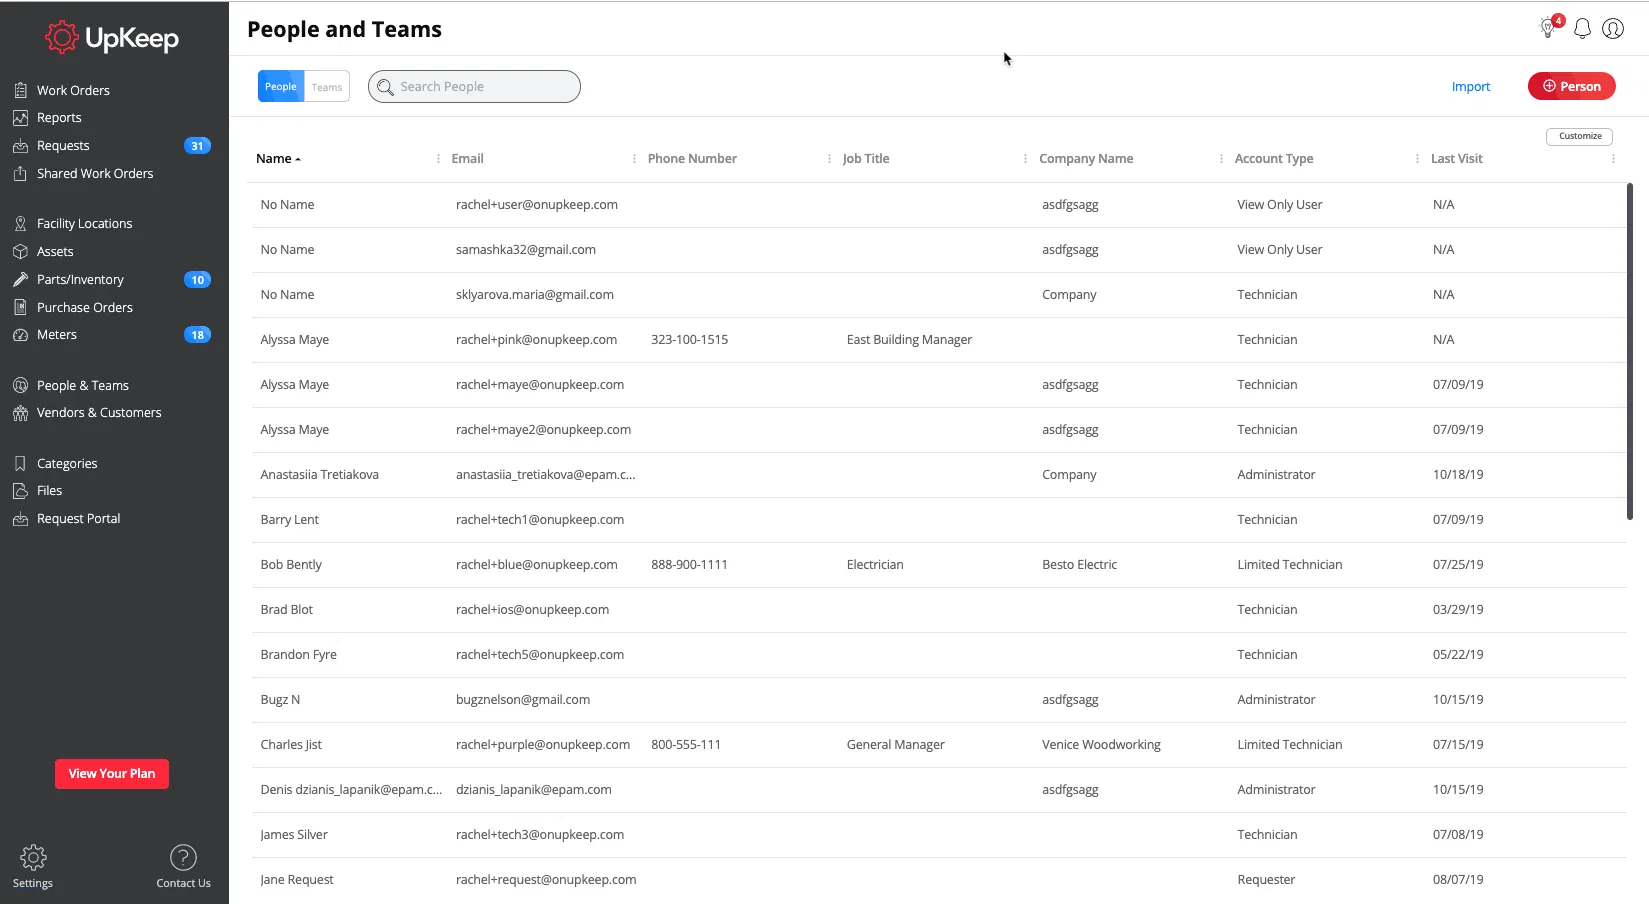Screen dimensions: 1649x904
Task: Click the red Person add button
Action: point(1571,87)
